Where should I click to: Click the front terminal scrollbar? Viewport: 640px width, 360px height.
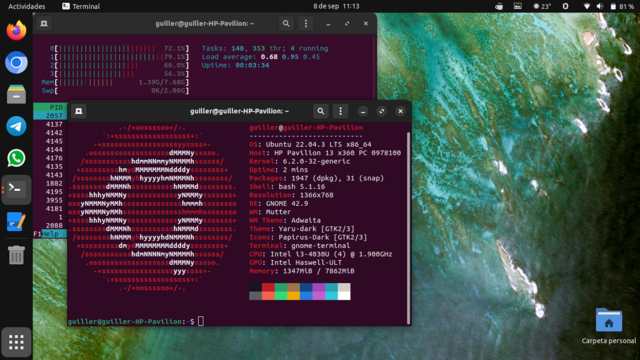[x=409, y=227]
